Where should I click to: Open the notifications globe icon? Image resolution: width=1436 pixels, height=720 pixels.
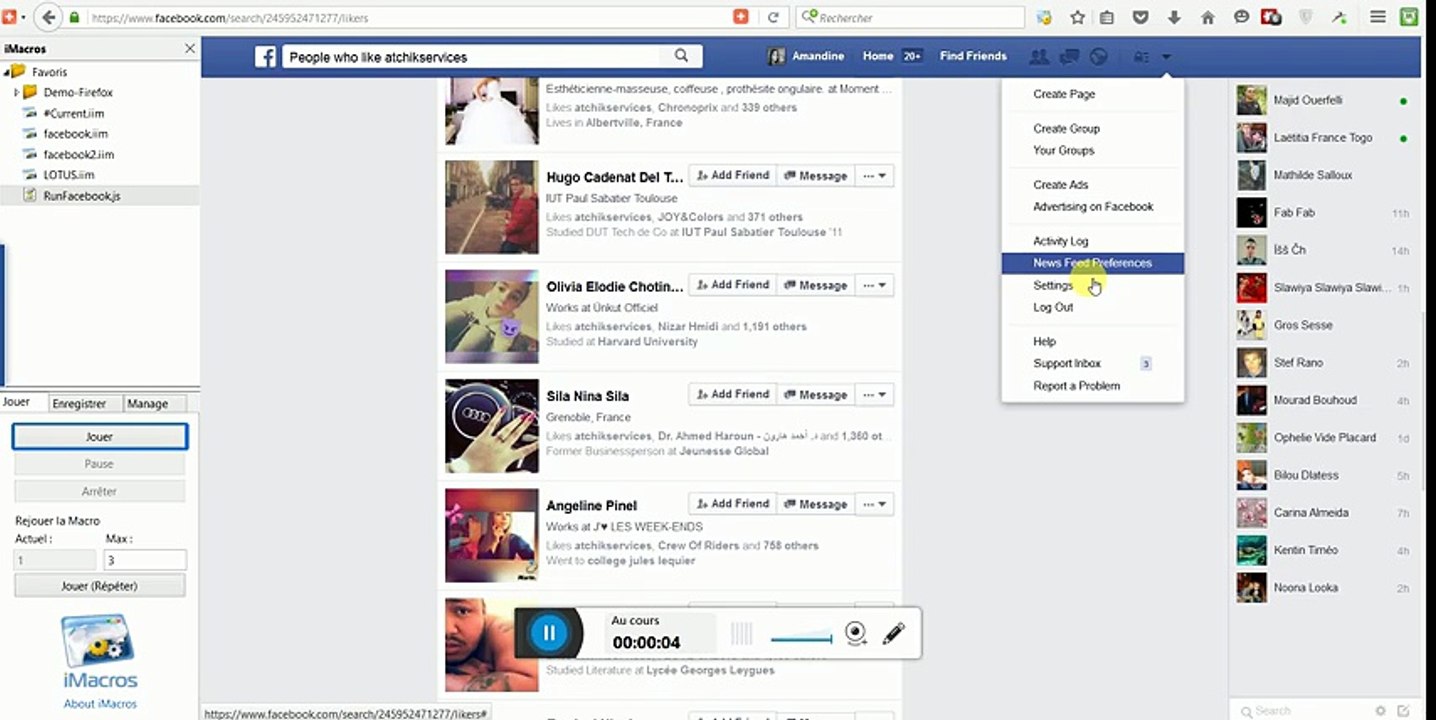1098,57
